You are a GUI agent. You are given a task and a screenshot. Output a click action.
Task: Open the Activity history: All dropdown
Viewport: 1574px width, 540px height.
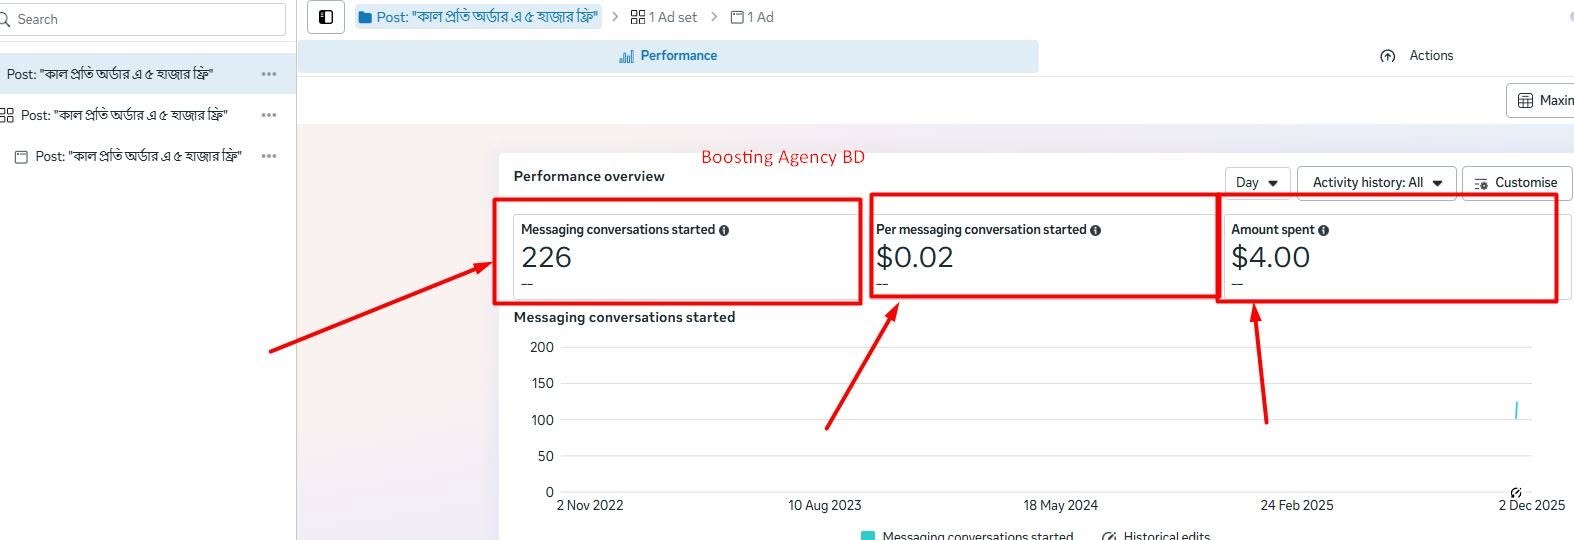pyautogui.click(x=1377, y=182)
